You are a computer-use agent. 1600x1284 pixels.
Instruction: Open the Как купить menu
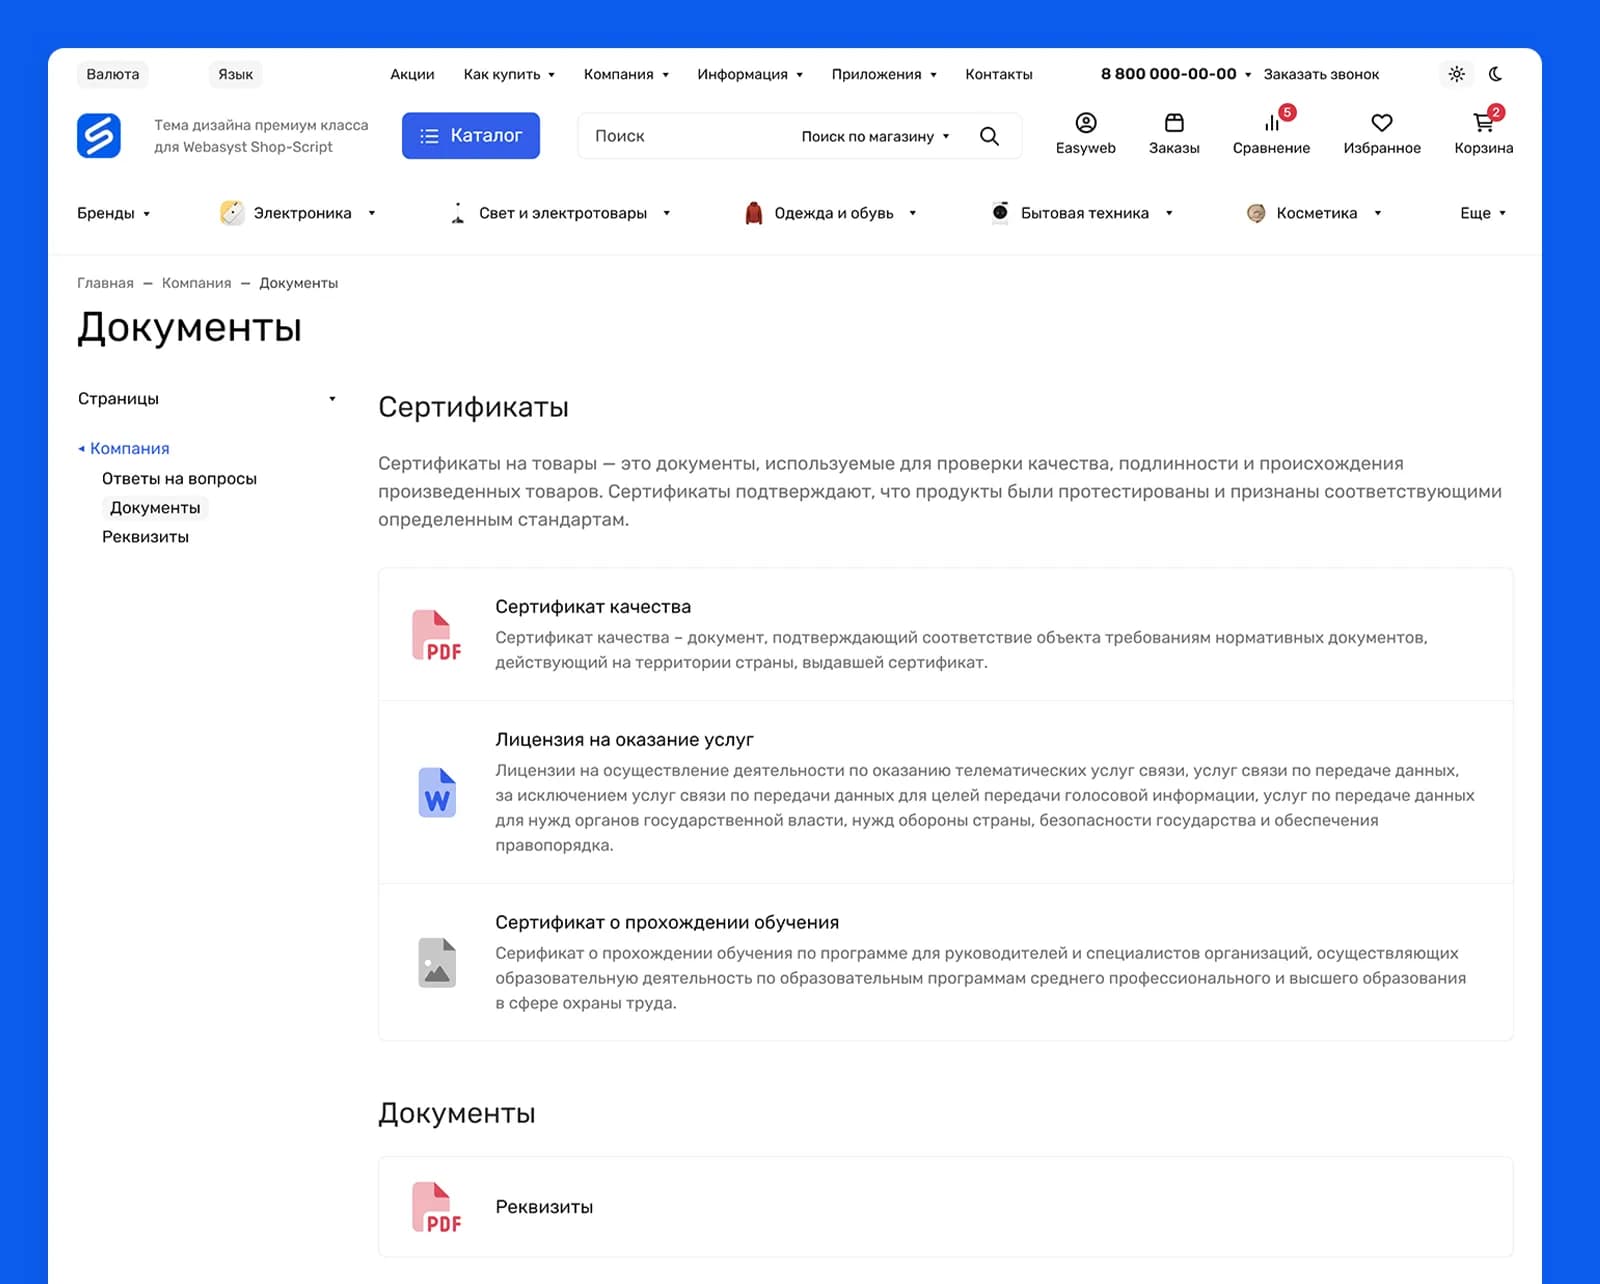coord(509,74)
